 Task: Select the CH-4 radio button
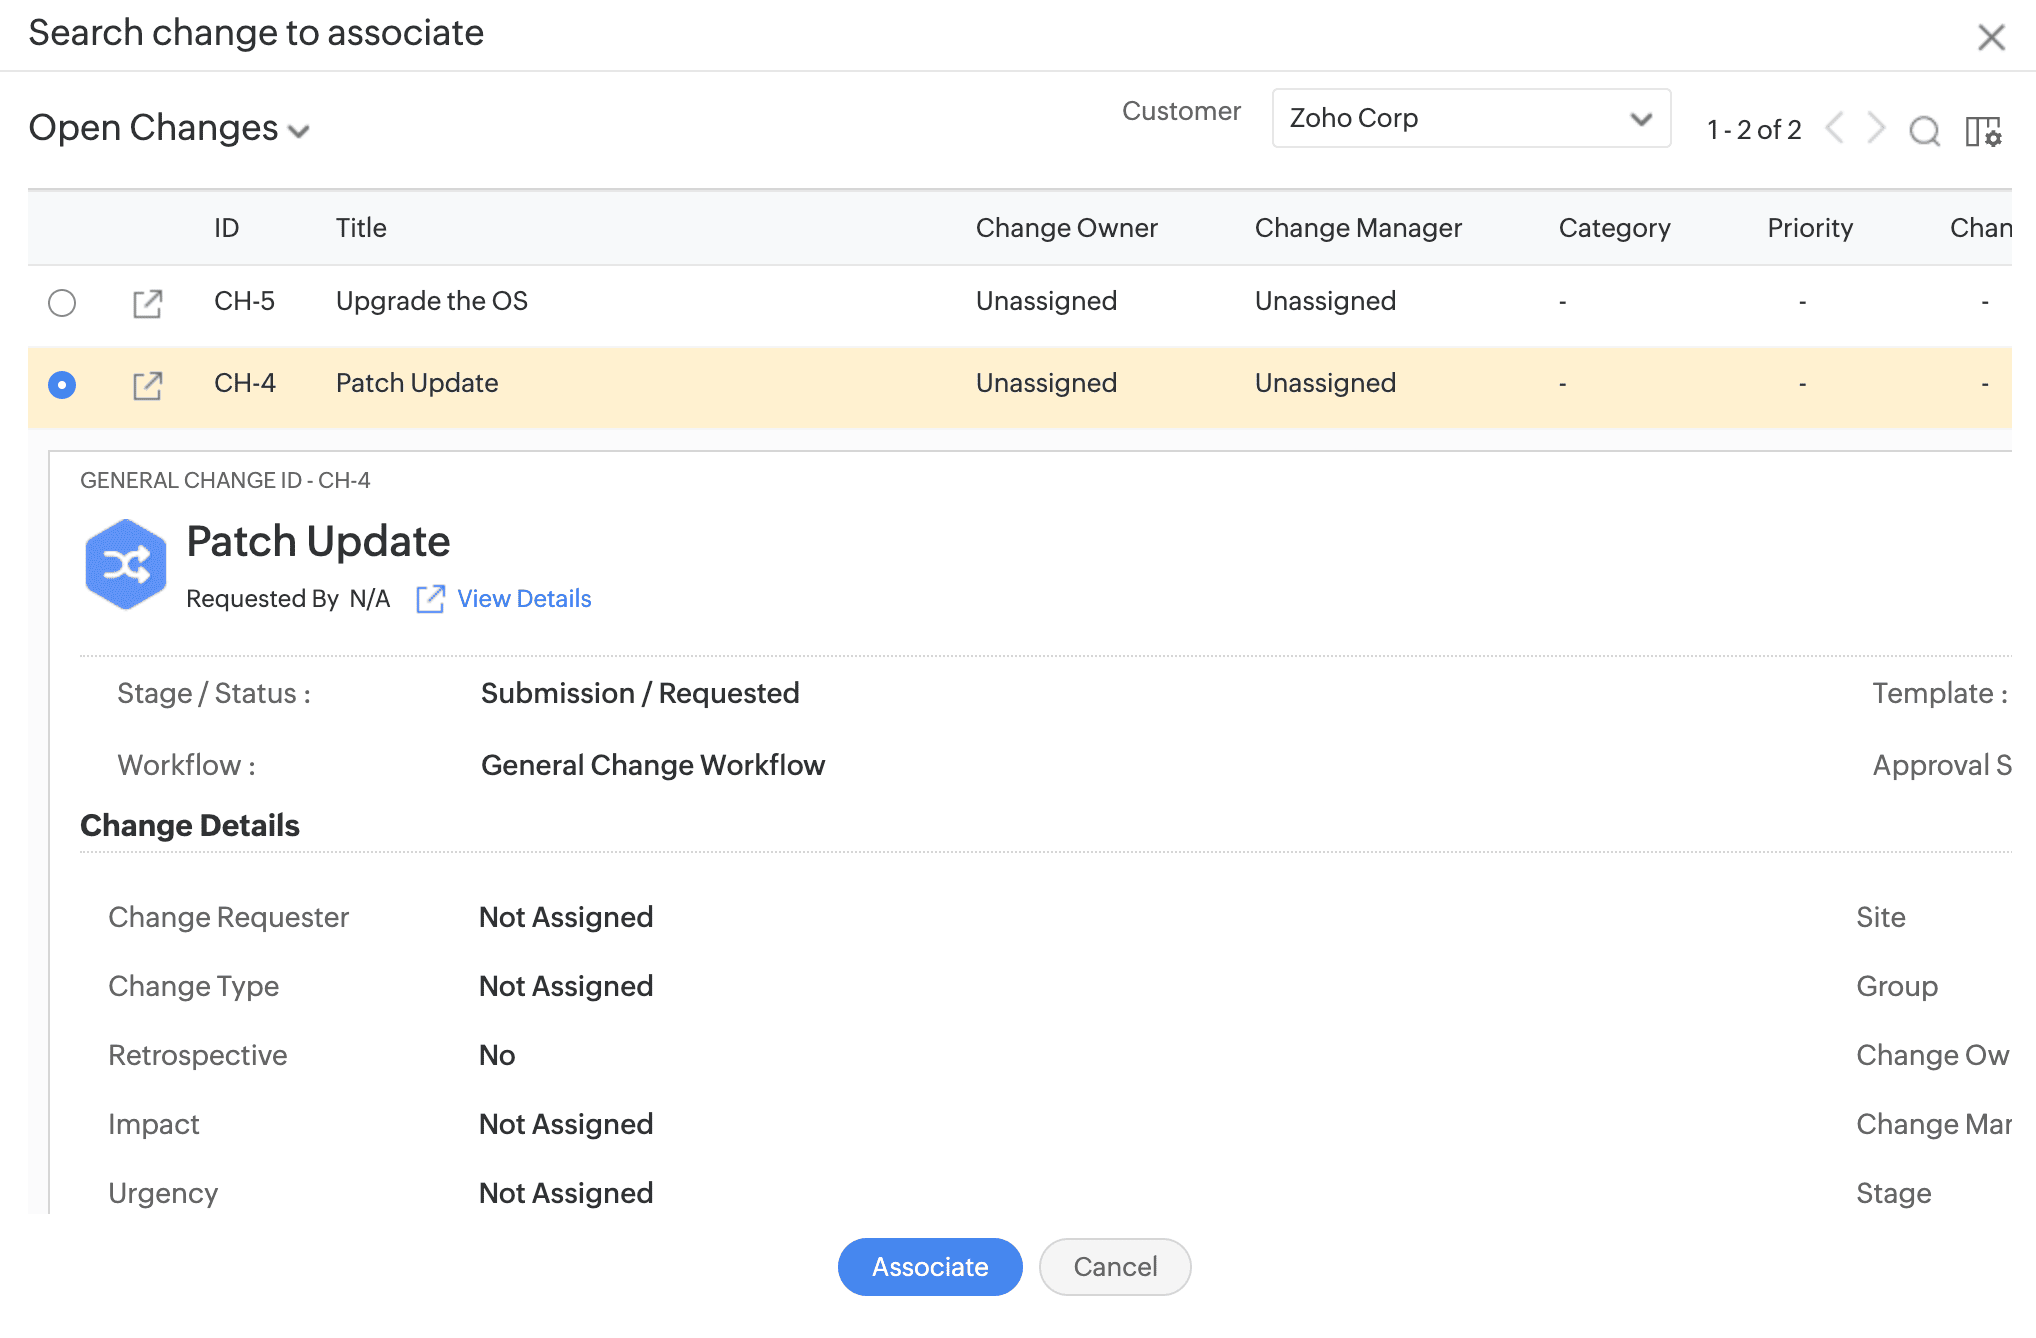coord(62,385)
